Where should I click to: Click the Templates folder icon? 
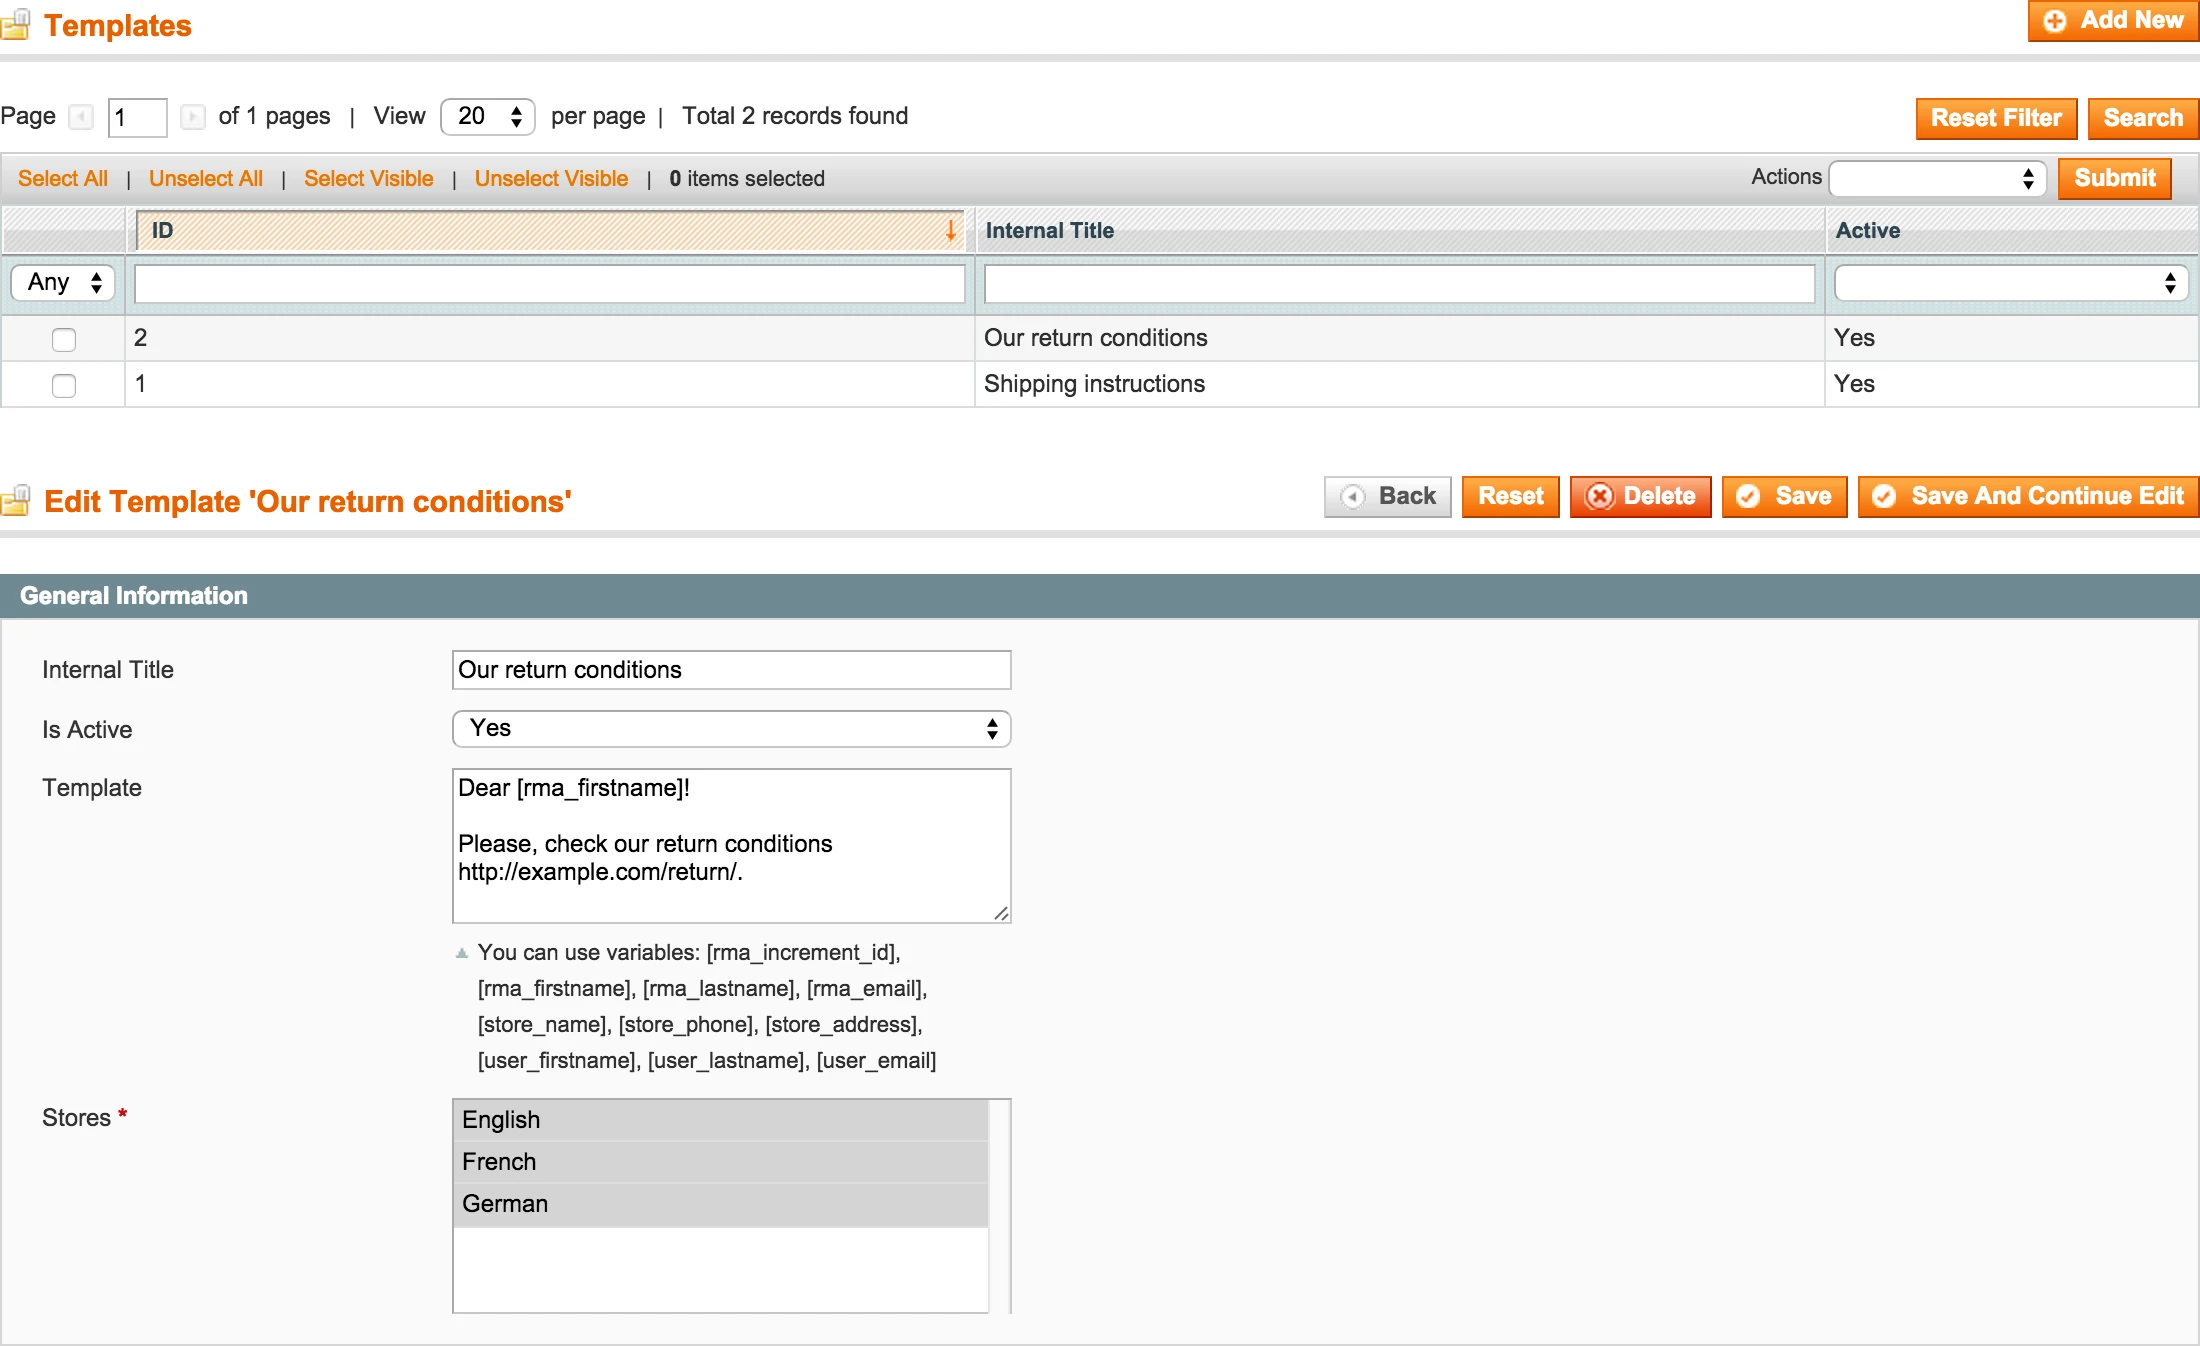pos(18,26)
